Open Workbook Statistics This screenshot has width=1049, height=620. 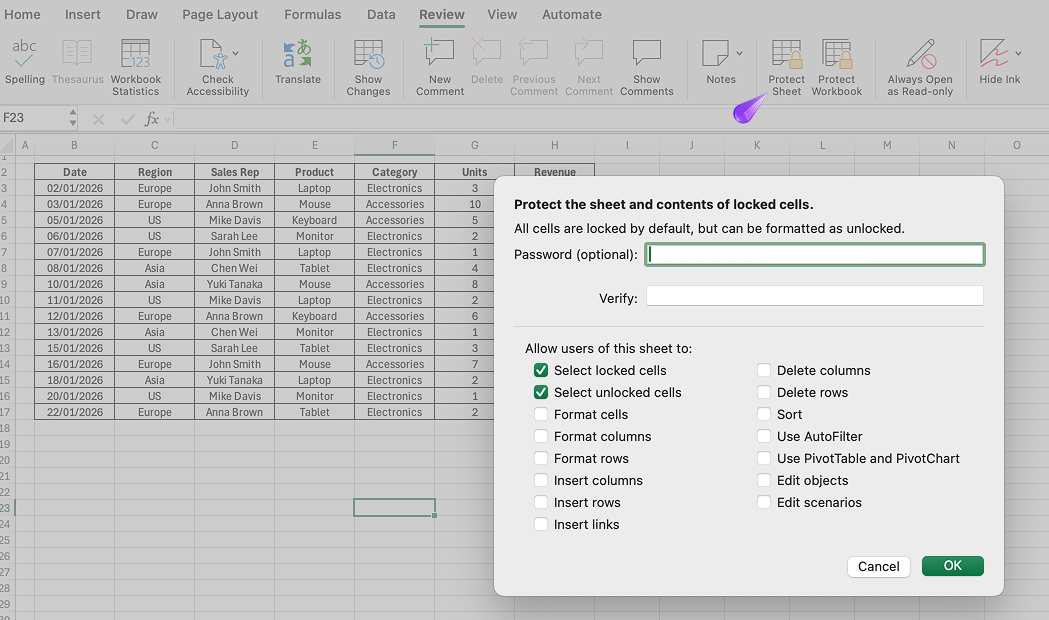pyautogui.click(x=135, y=54)
